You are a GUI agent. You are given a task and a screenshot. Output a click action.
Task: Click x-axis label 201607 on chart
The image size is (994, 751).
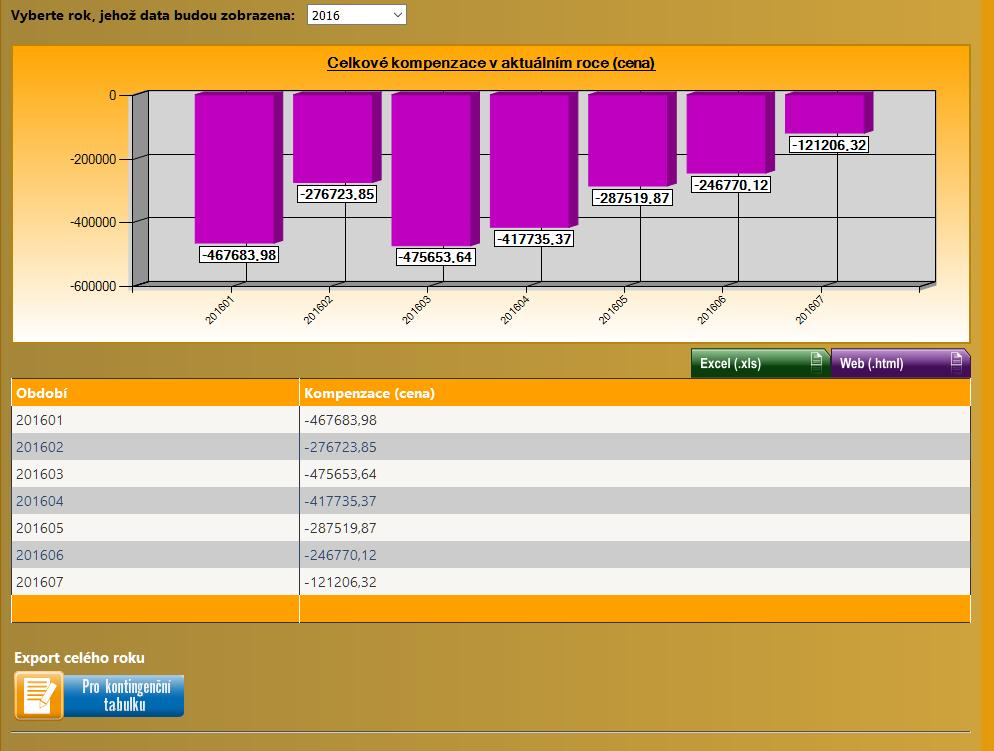point(810,310)
